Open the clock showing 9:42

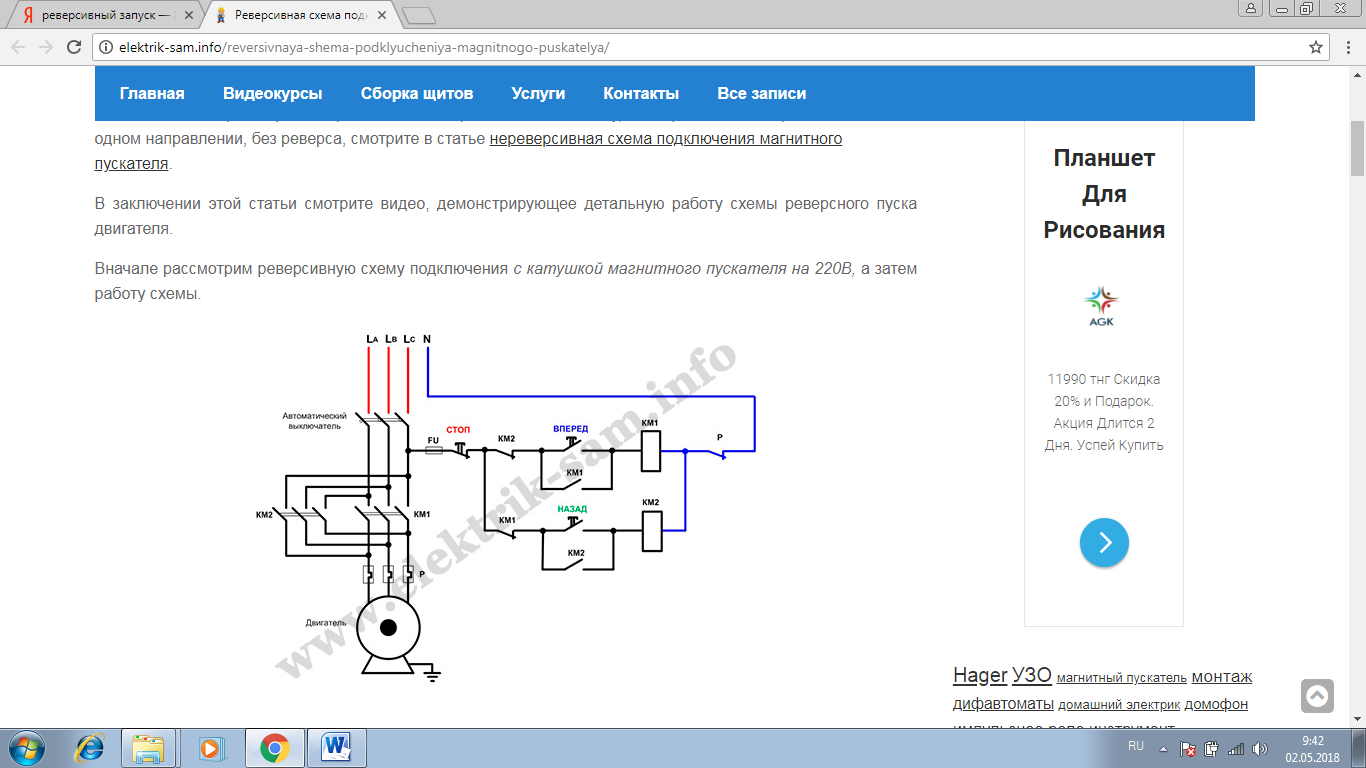tap(1312, 748)
